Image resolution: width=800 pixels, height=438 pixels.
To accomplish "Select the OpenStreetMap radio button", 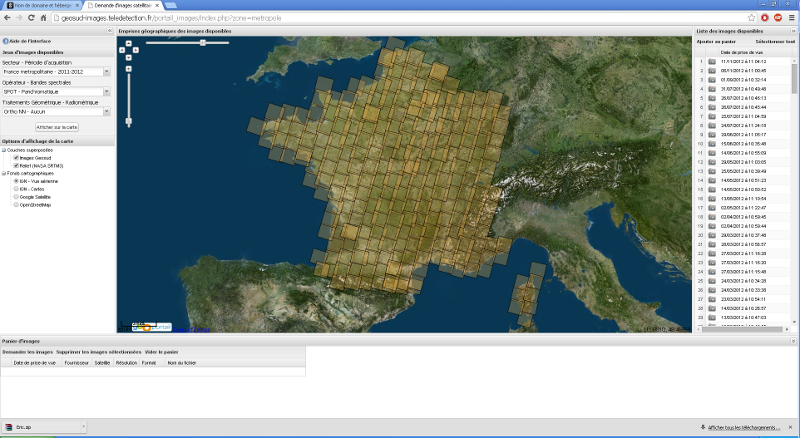I will pyautogui.click(x=16, y=204).
